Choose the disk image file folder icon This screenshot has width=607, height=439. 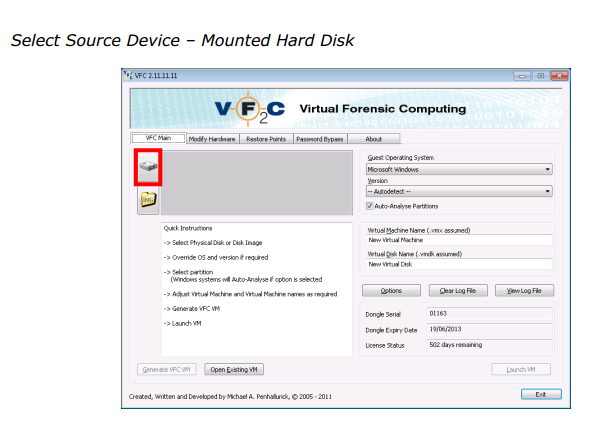tap(148, 200)
